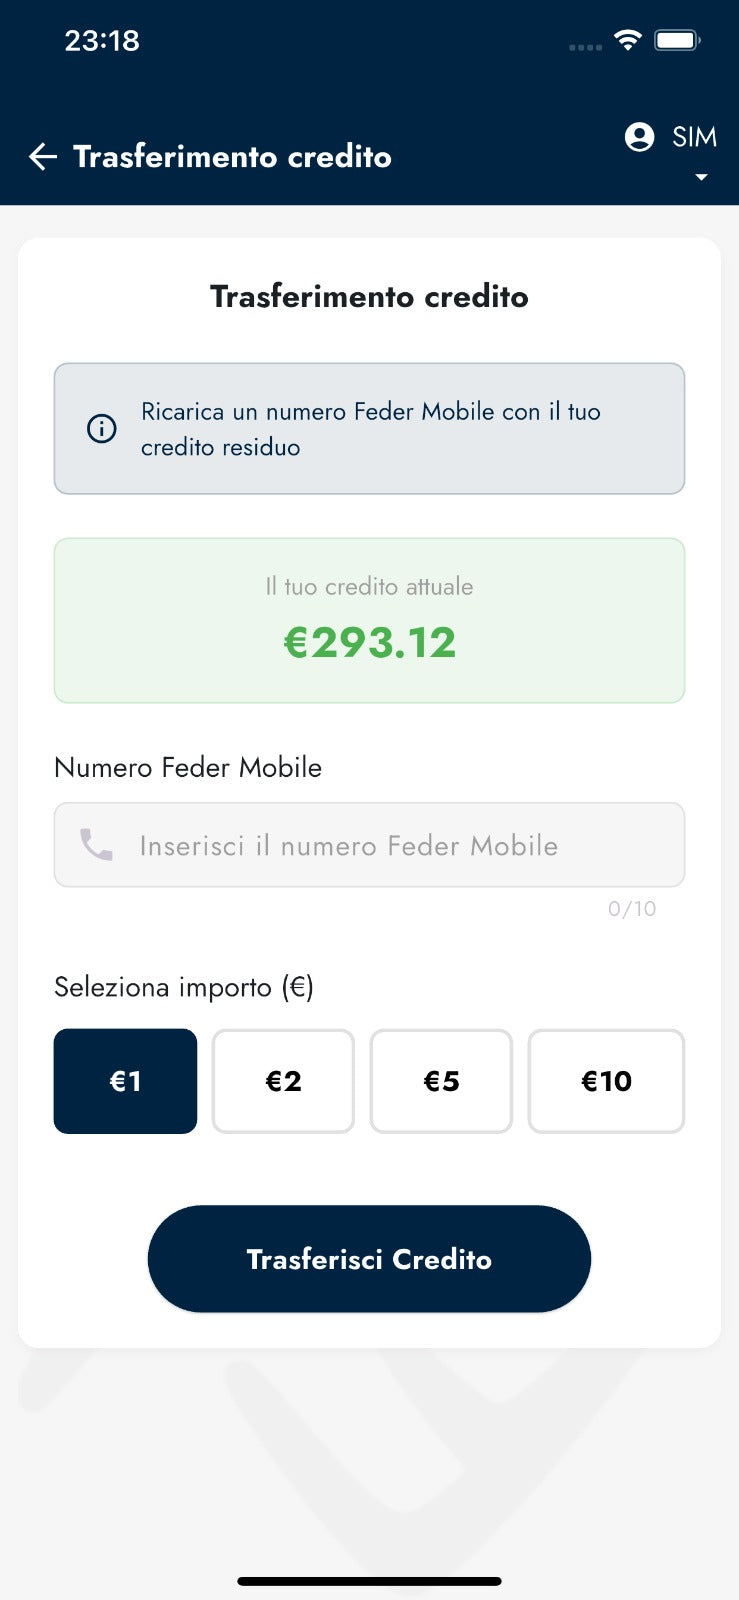This screenshot has height=1600, width=739.
Task: Tap the header title Trasferimento credito
Action: pyautogui.click(x=232, y=157)
